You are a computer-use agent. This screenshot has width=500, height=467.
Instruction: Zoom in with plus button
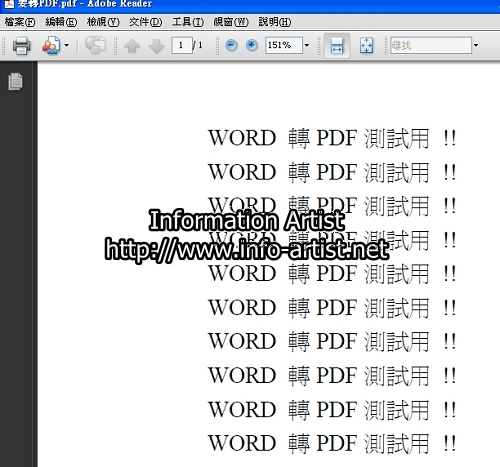point(252,45)
